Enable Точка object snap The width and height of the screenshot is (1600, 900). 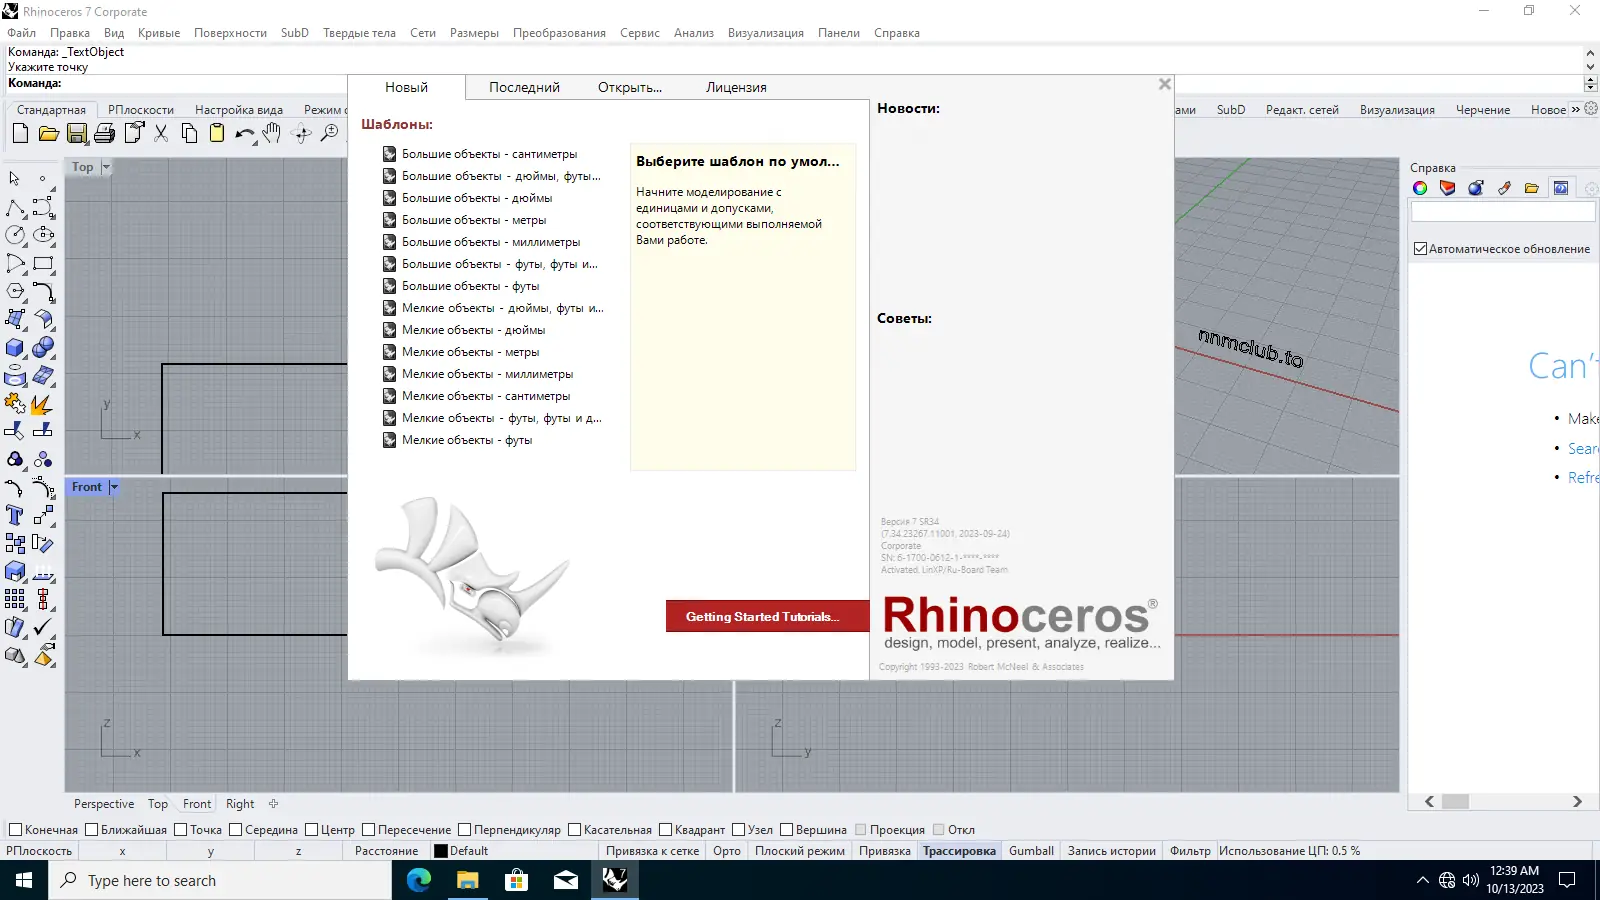pos(181,829)
